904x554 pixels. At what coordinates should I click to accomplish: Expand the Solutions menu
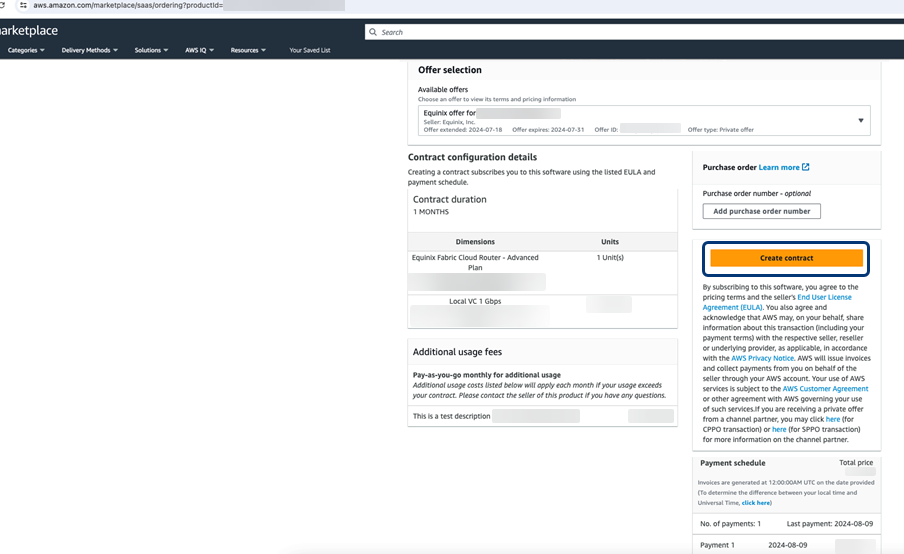[x=151, y=50]
